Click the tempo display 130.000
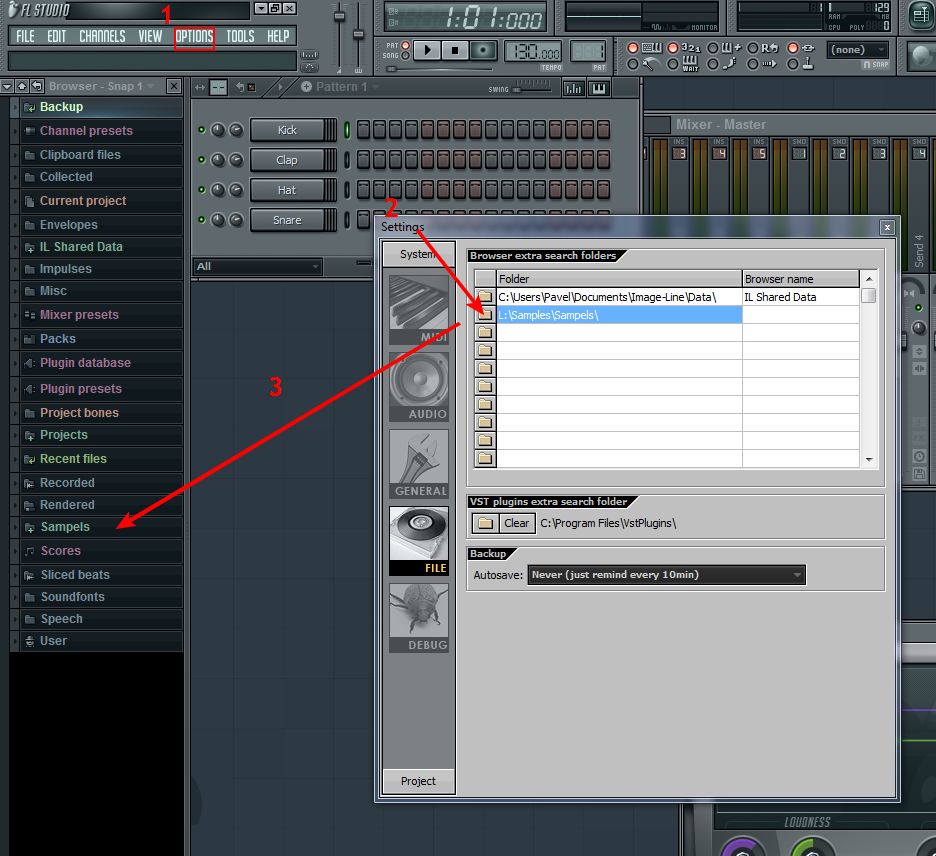Screen dimensions: 936x856 pyautogui.click(x=533, y=51)
